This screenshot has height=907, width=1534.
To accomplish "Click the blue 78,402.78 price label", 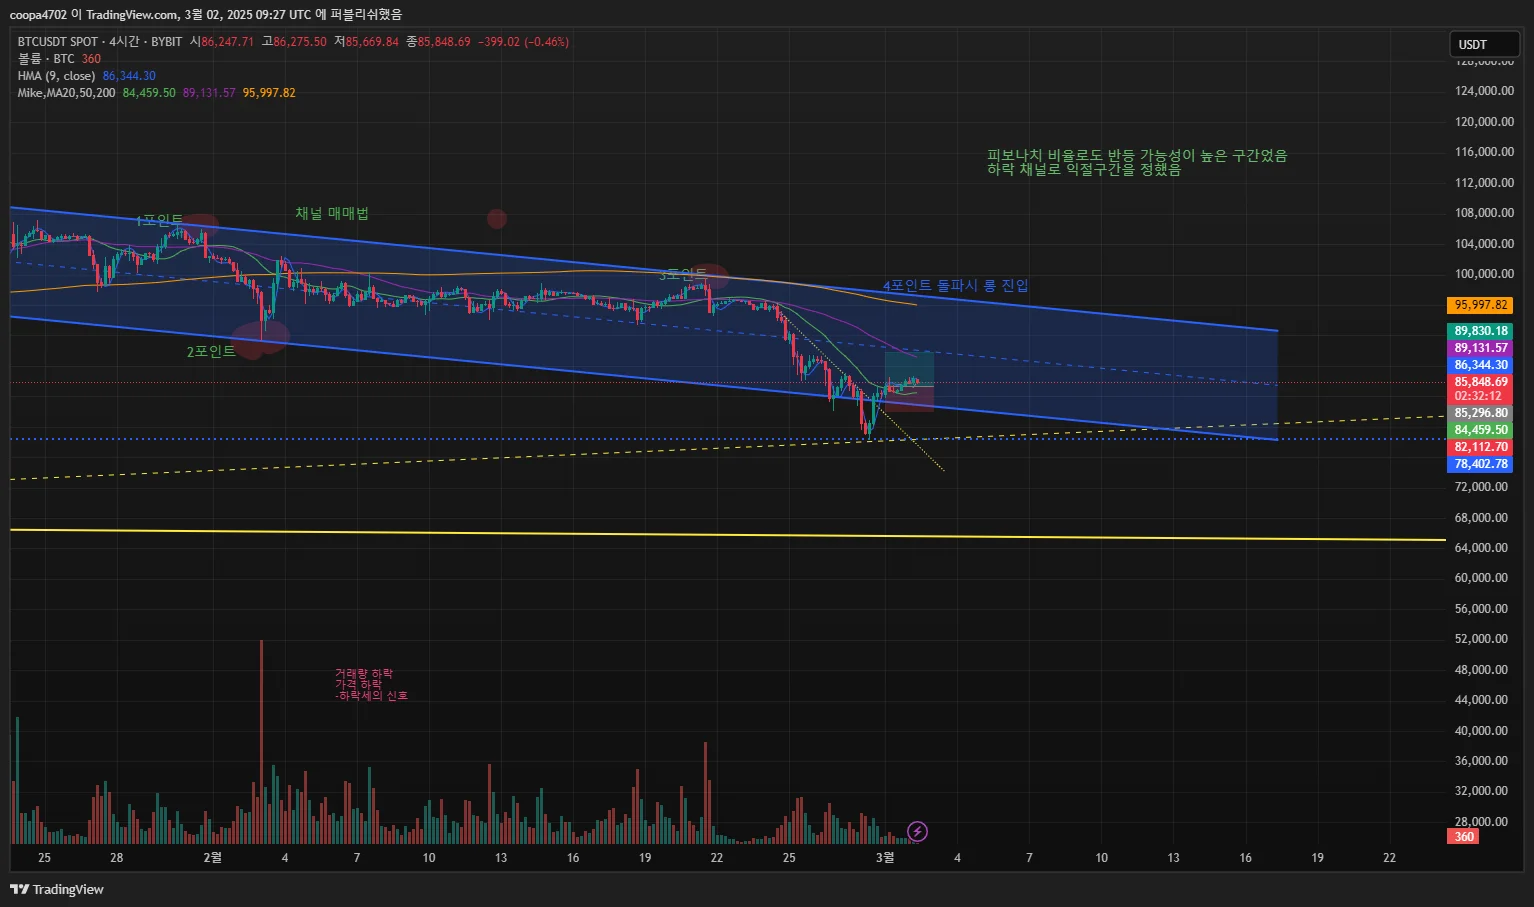I will tap(1480, 464).
